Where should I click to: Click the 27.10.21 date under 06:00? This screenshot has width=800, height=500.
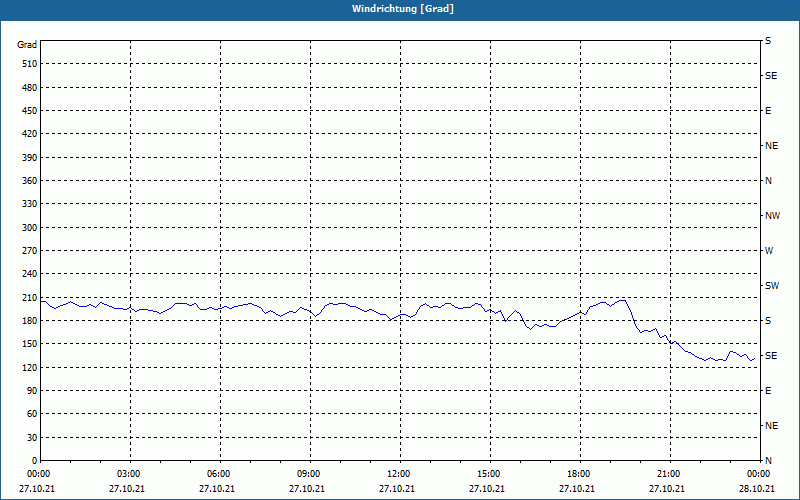(x=216, y=489)
